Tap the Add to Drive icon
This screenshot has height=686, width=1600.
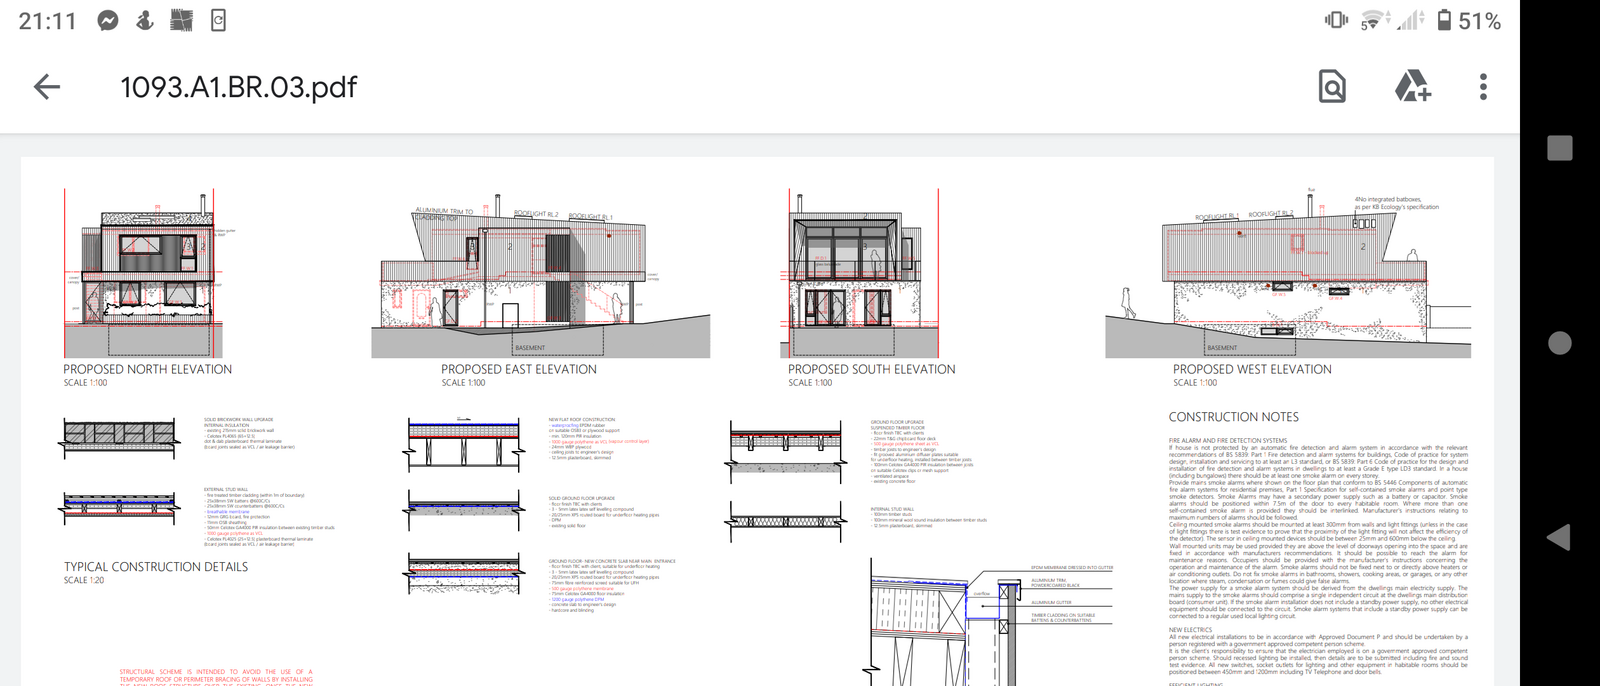click(x=1411, y=87)
